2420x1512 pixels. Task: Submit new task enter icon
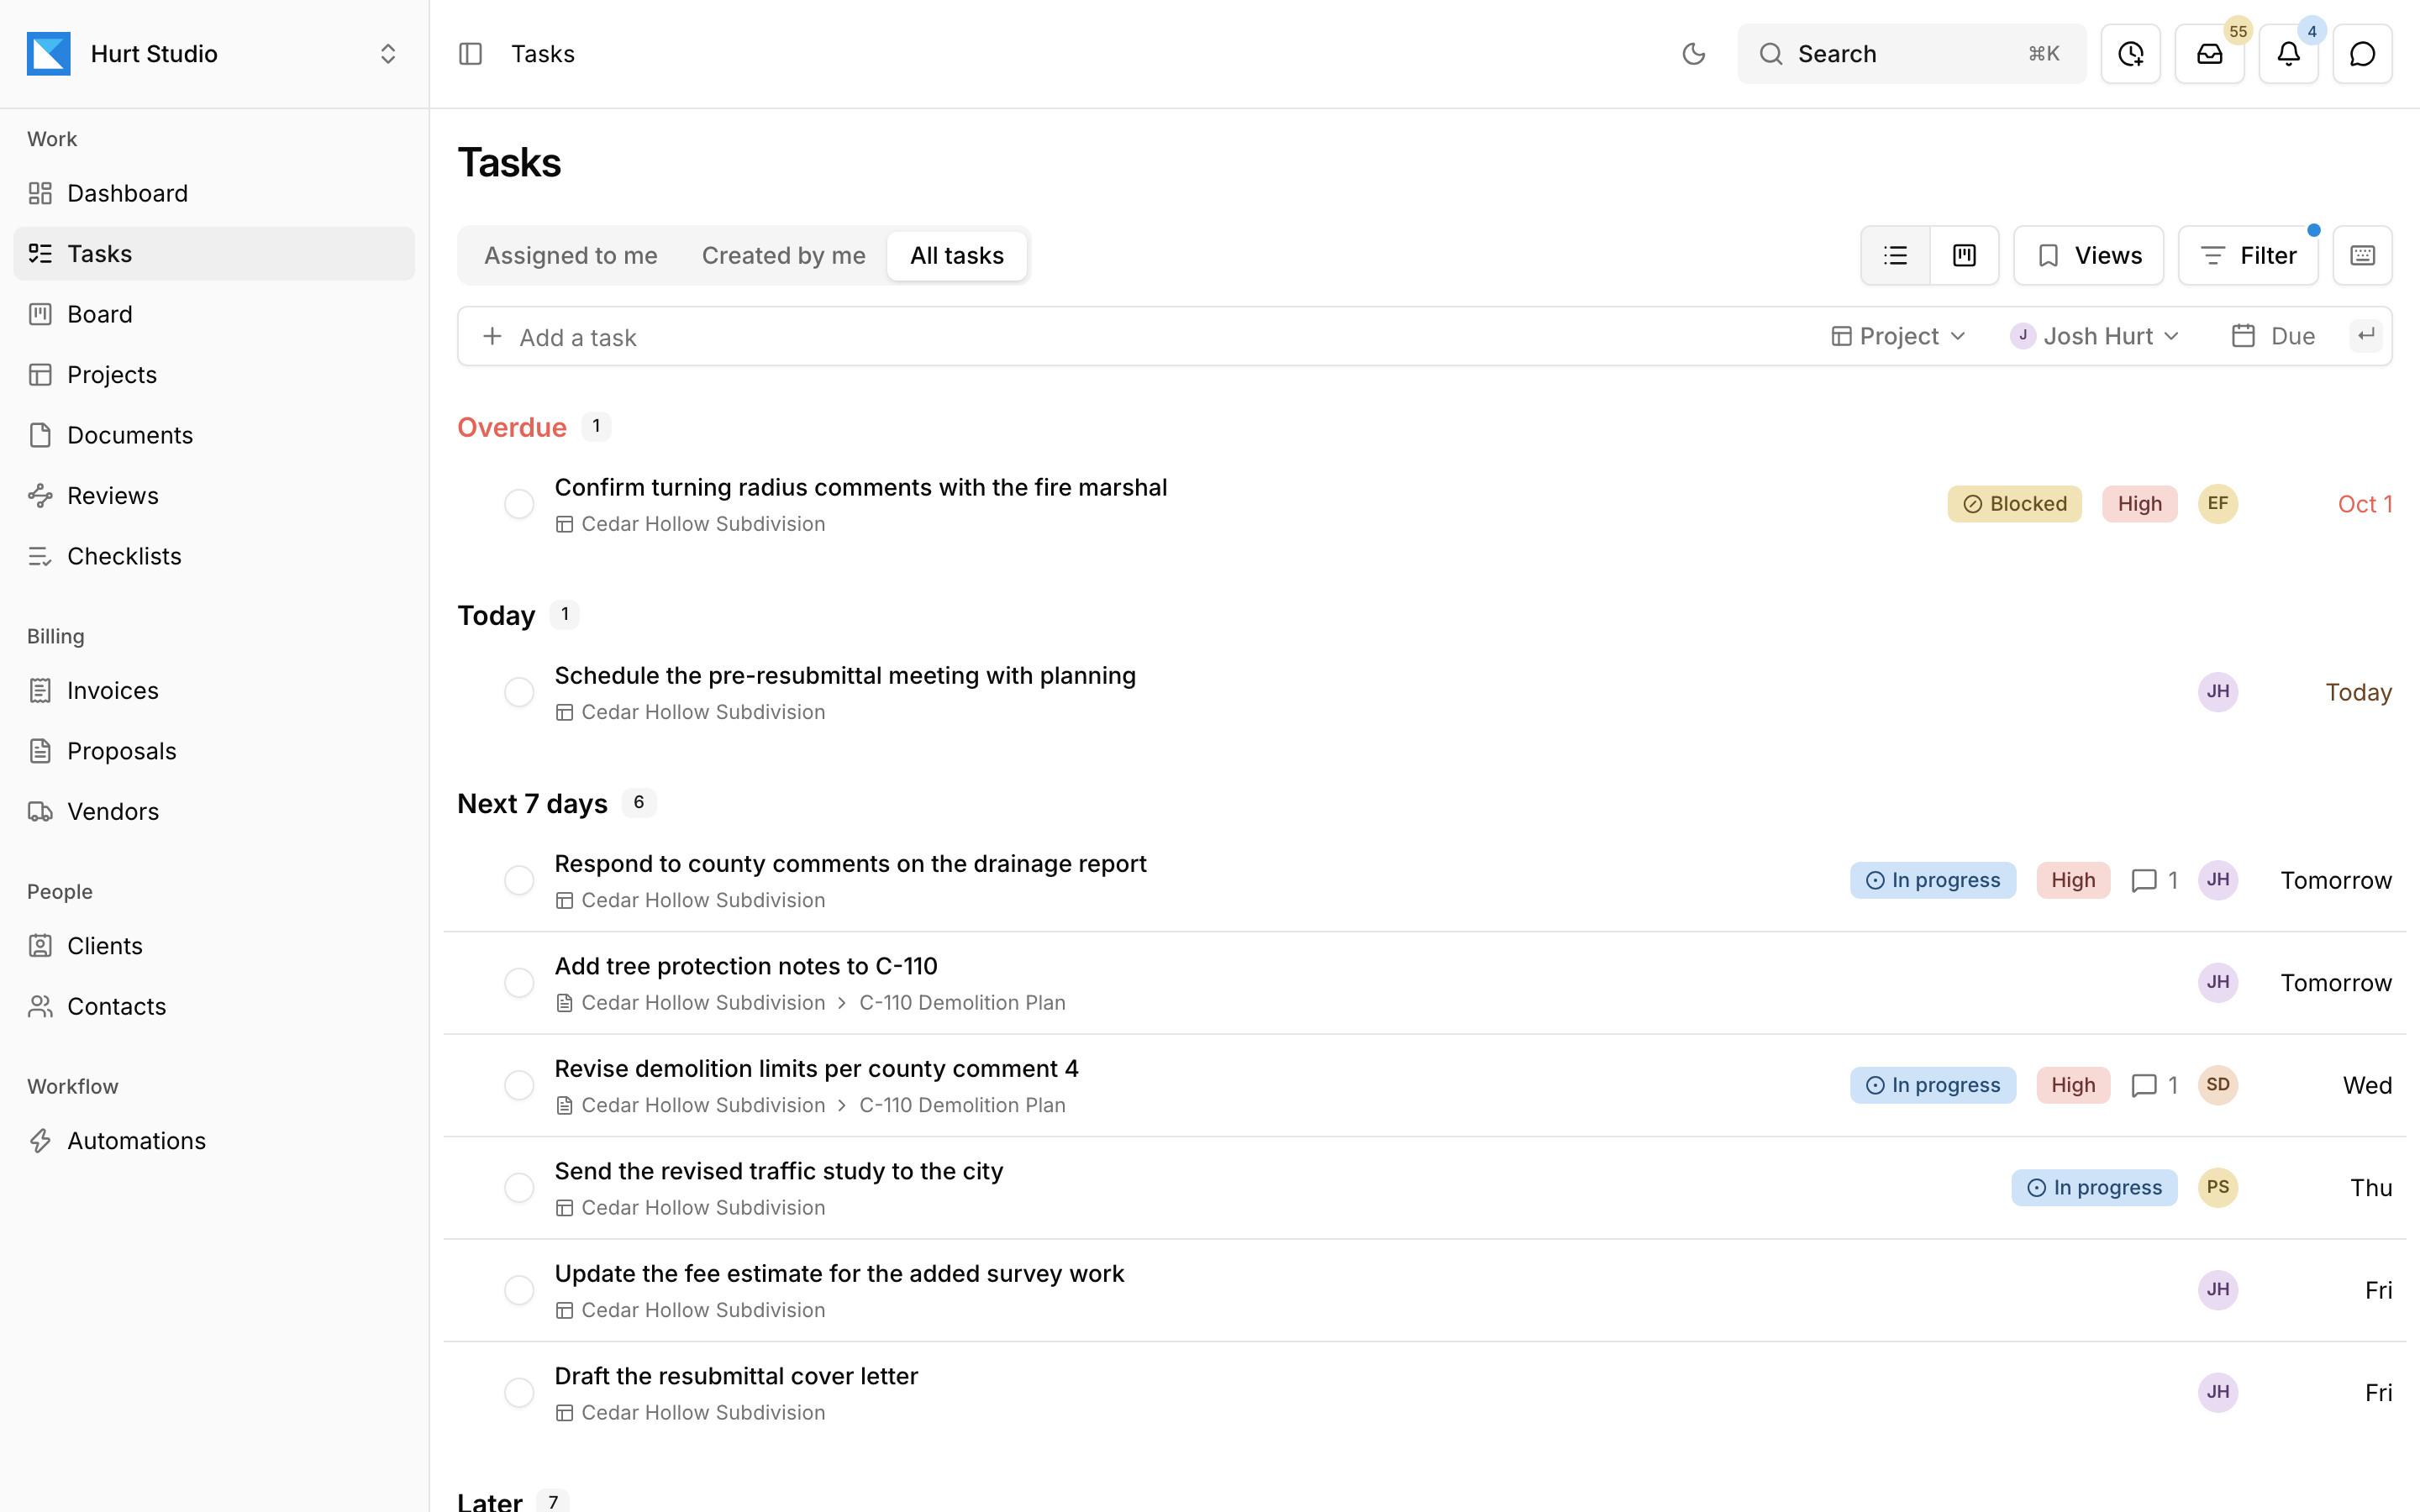(x=2365, y=336)
